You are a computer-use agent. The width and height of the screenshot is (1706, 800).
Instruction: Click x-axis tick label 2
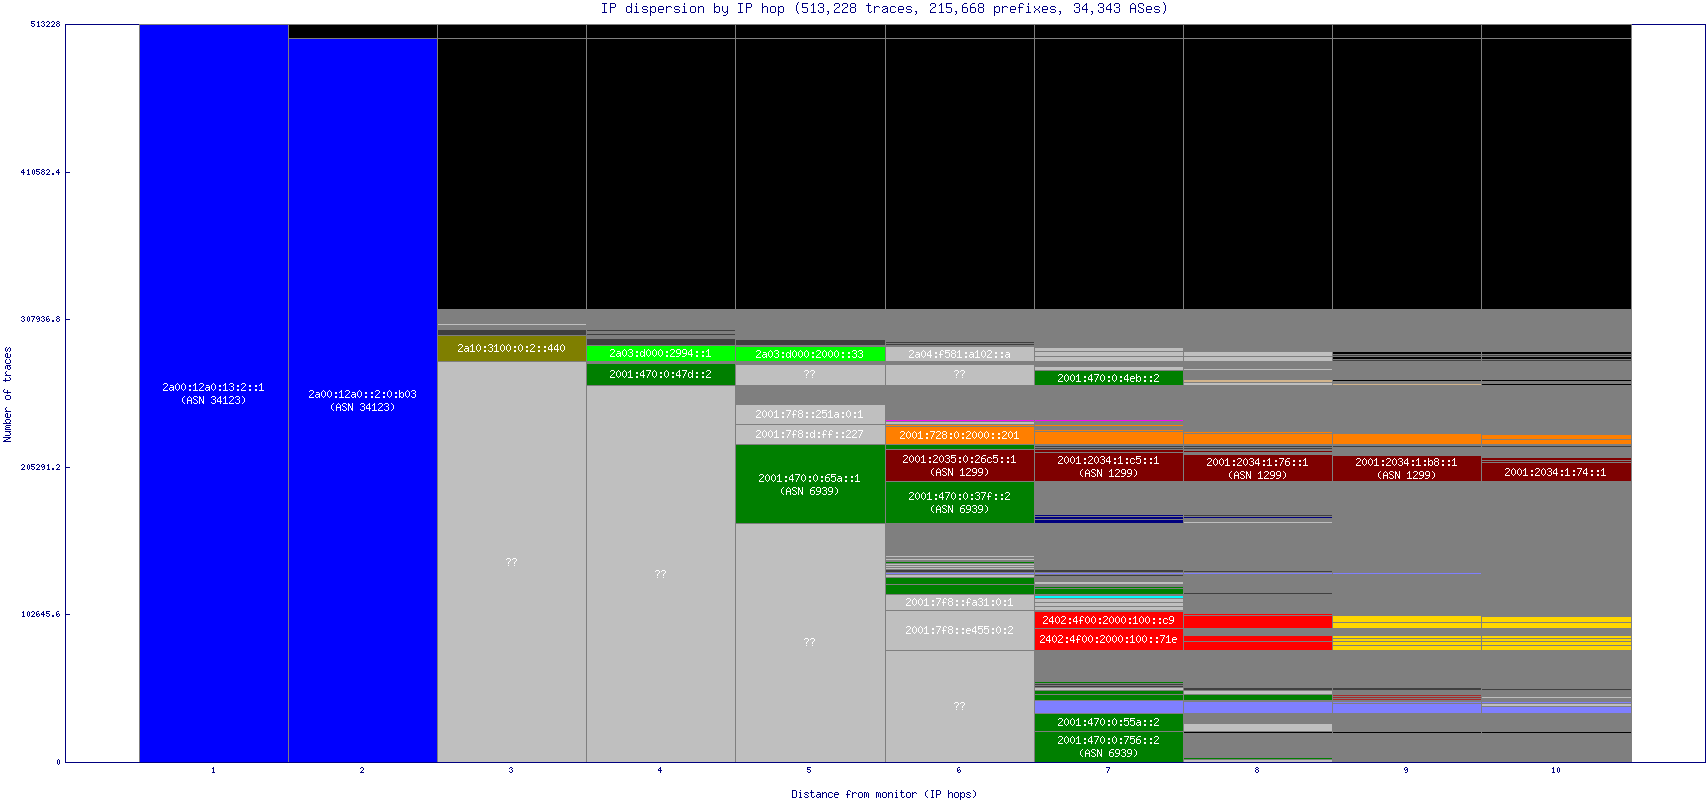click(362, 770)
